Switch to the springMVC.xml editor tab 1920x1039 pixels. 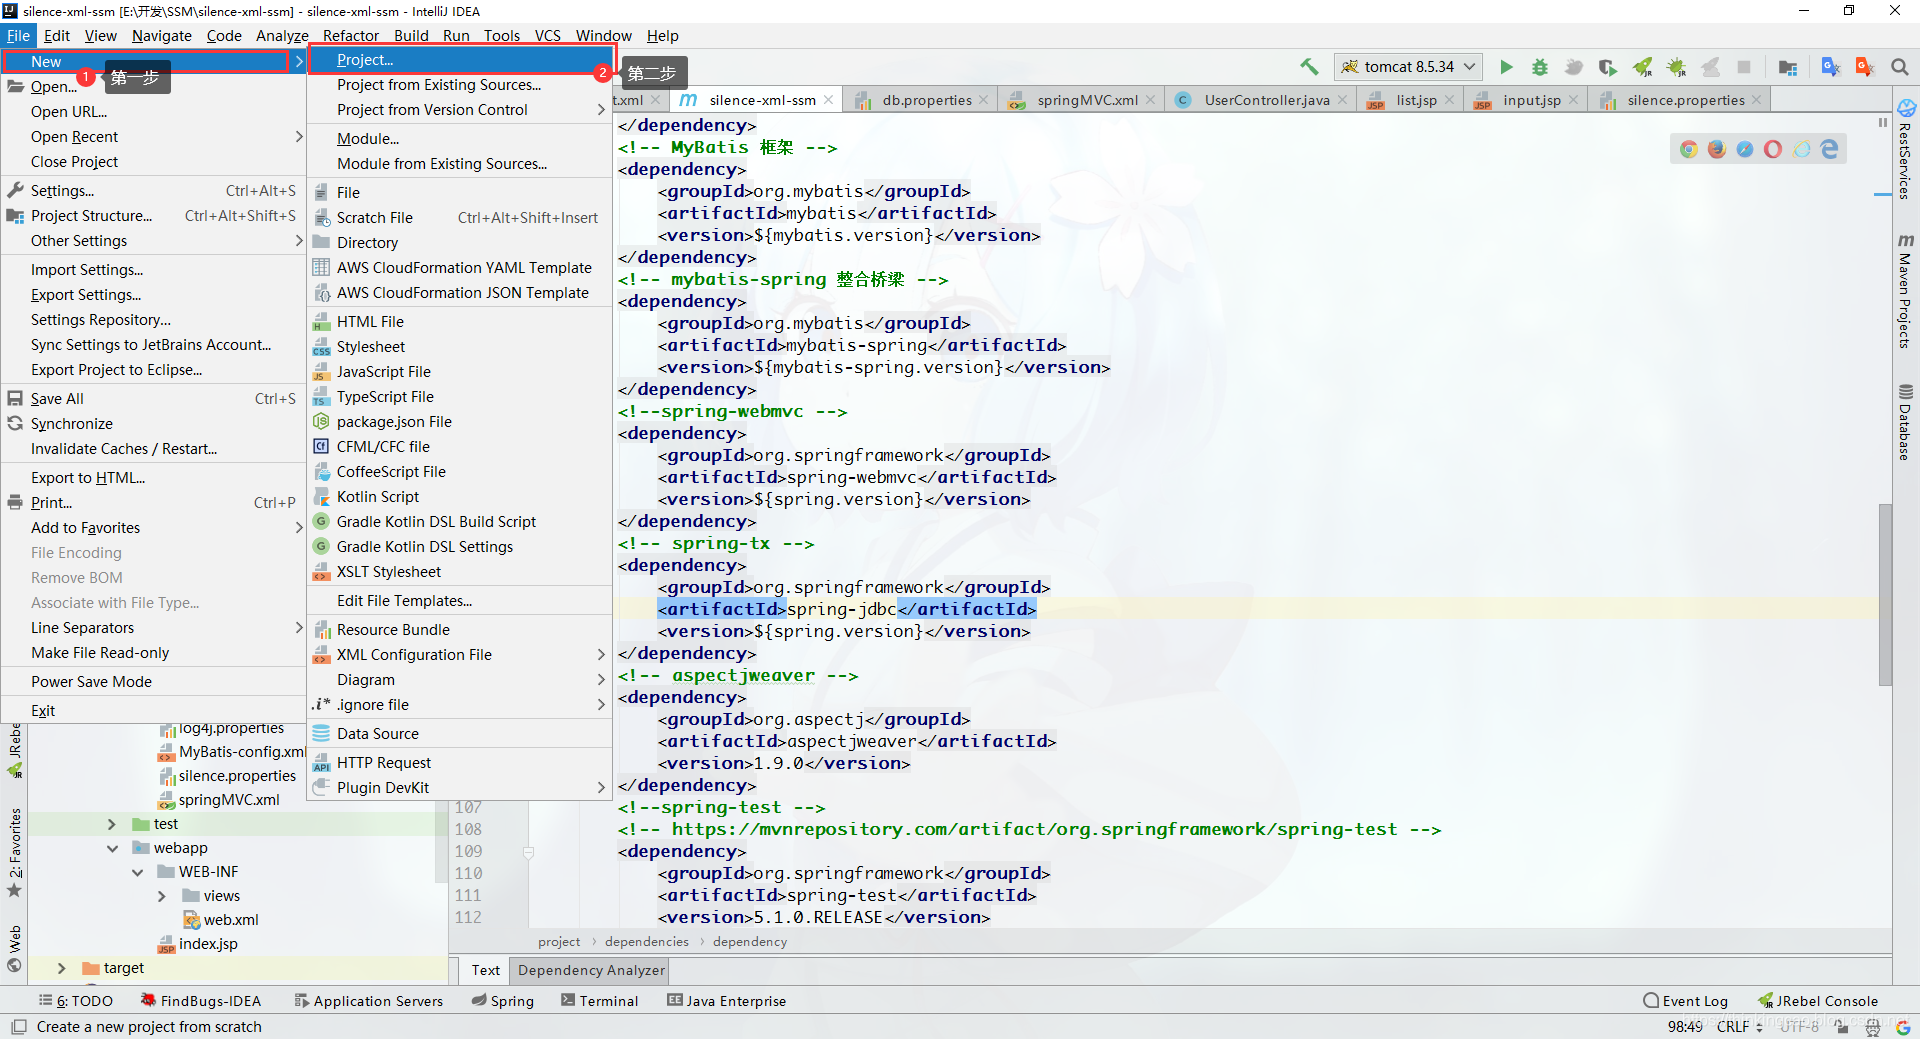pyautogui.click(x=1086, y=100)
